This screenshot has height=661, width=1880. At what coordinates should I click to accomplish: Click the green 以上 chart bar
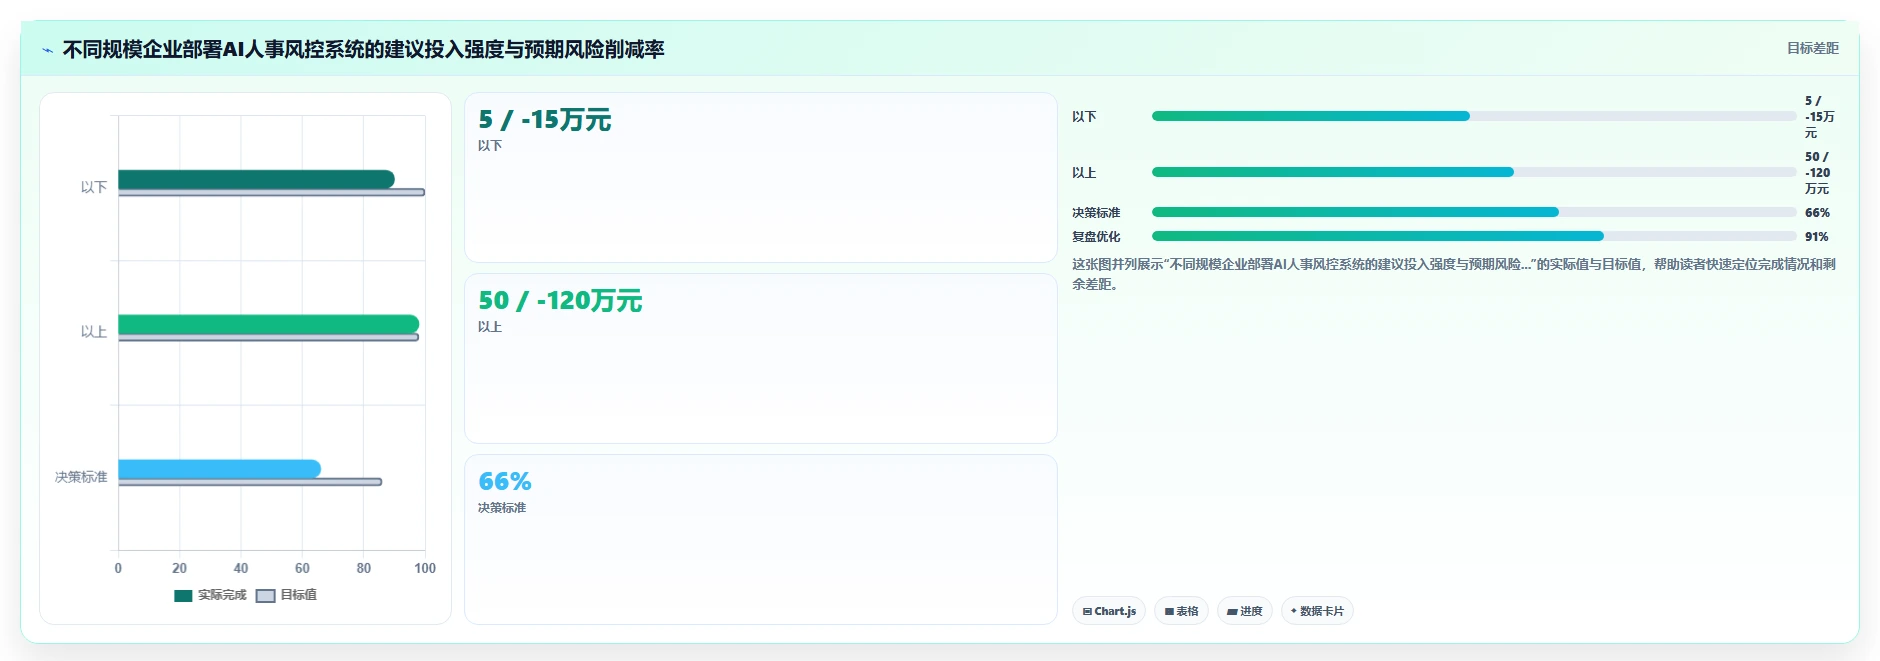pyautogui.click(x=268, y=324)
